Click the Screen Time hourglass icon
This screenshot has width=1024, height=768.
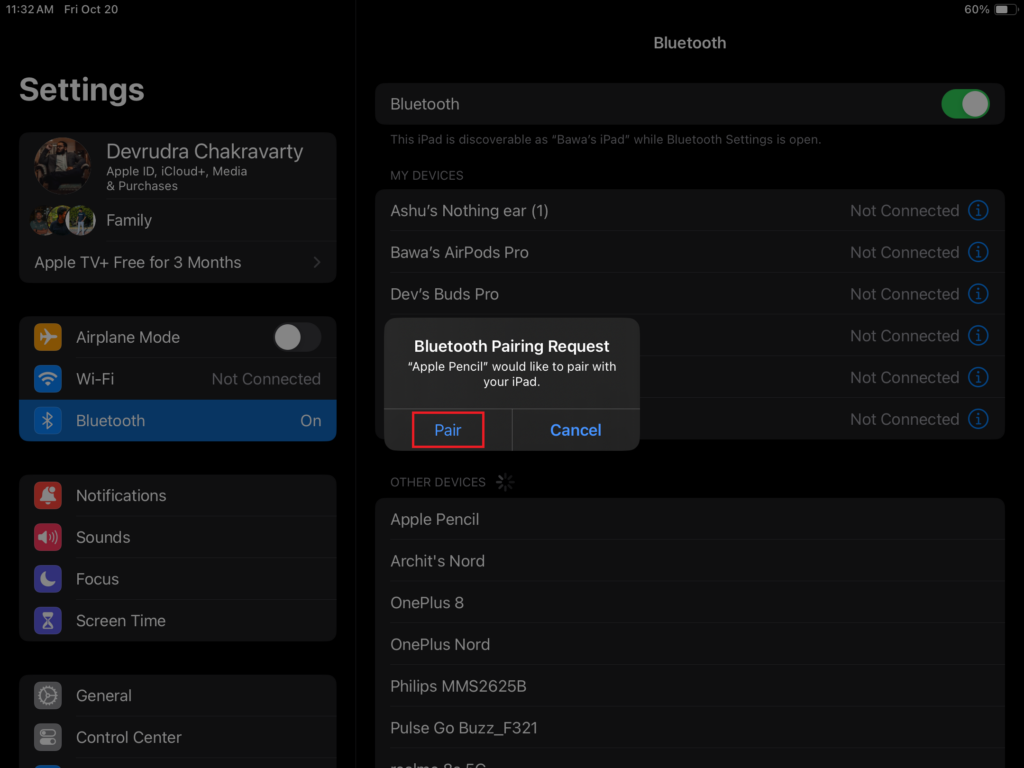(48, 621)
